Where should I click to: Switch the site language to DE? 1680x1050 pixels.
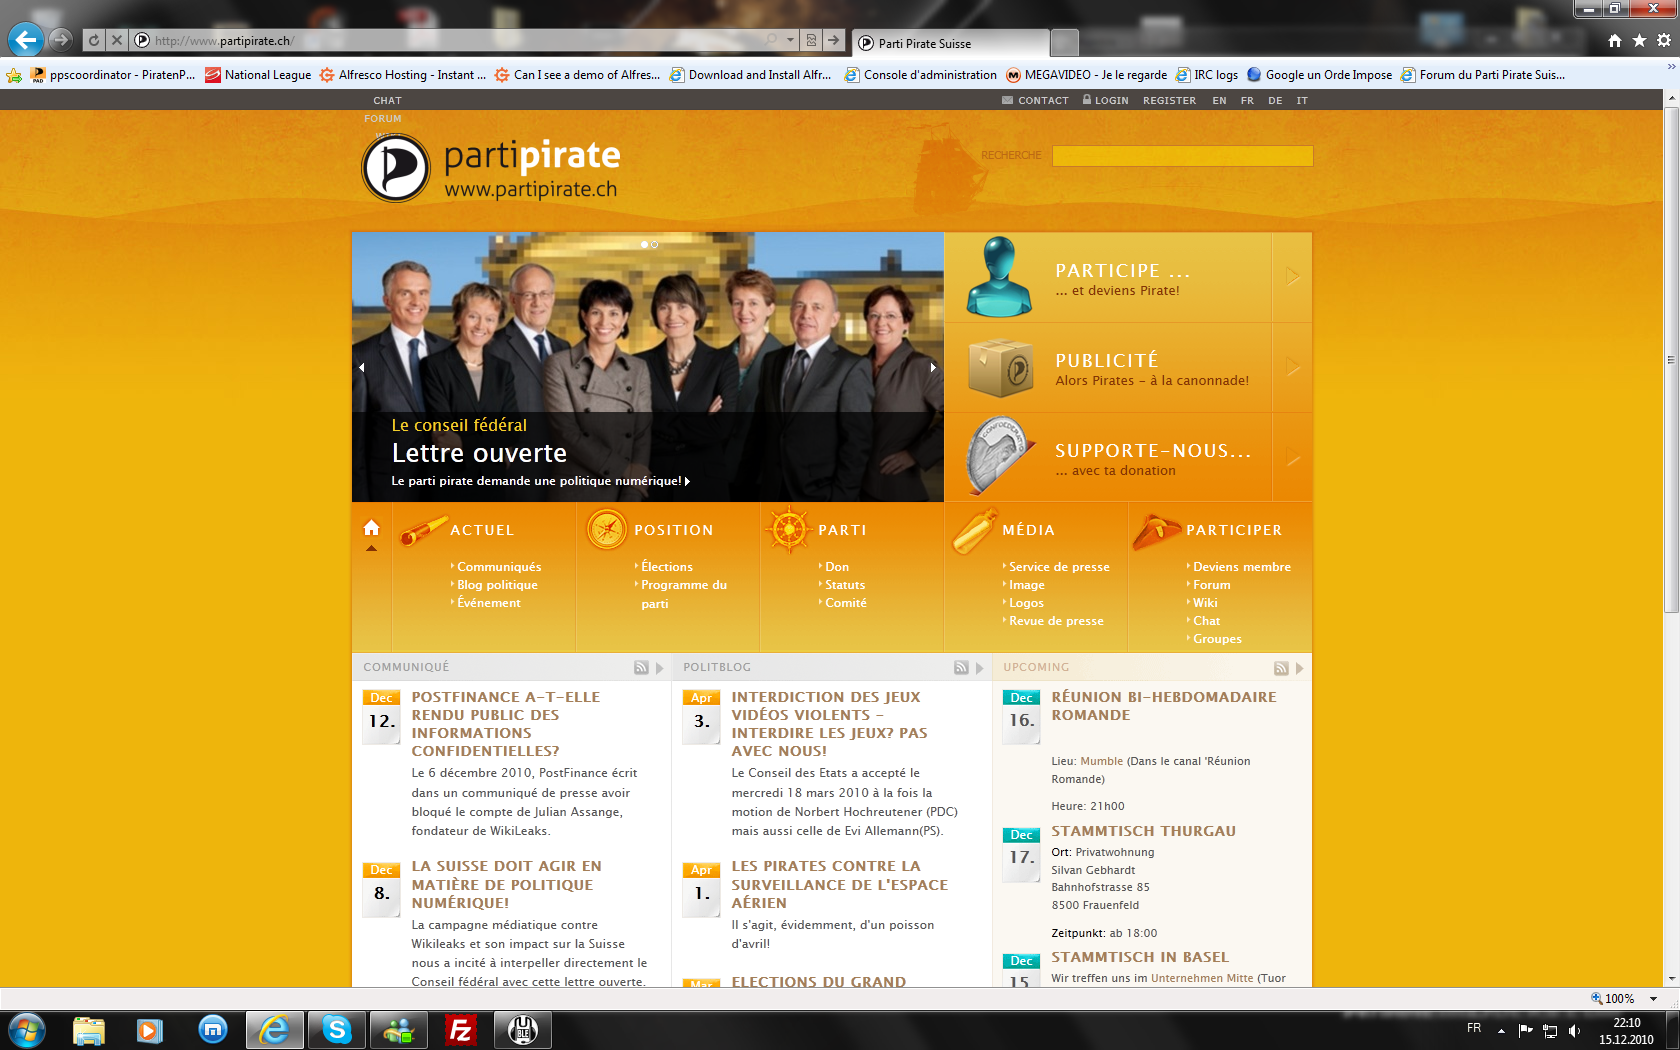coord(1275,101)
